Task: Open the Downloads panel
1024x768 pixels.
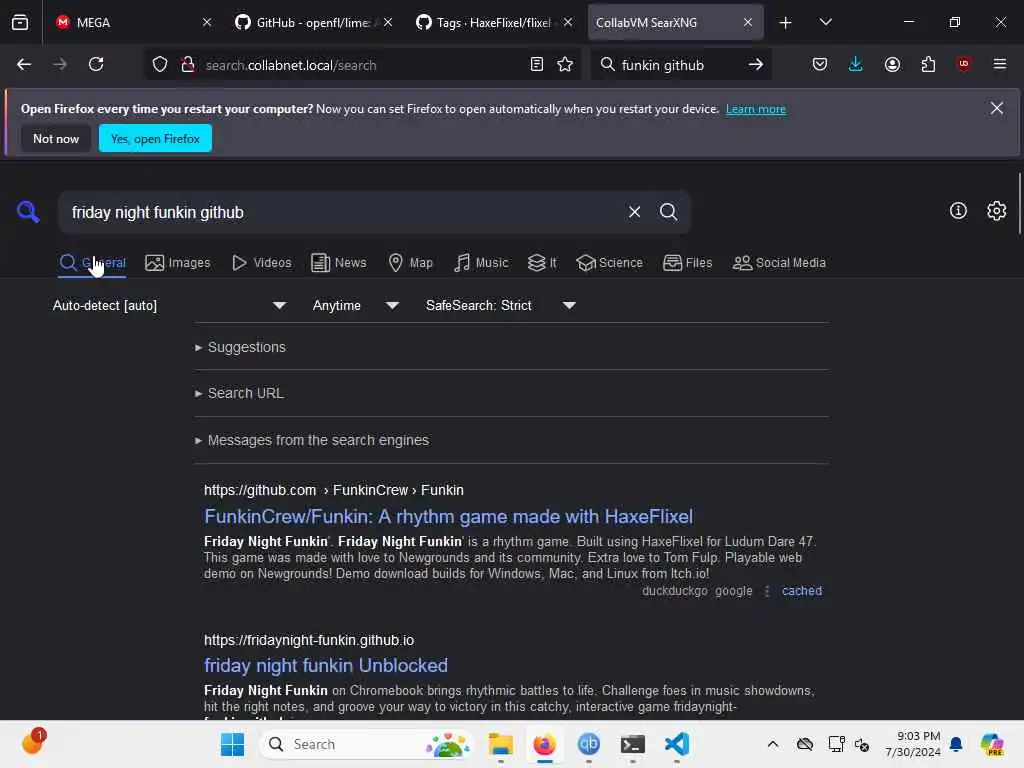Action: (855, 64)
